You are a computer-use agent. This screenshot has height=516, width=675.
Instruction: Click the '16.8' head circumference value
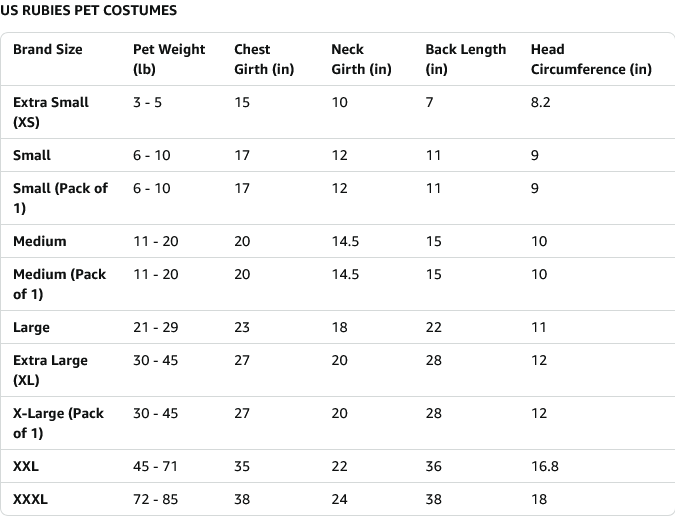544,466
